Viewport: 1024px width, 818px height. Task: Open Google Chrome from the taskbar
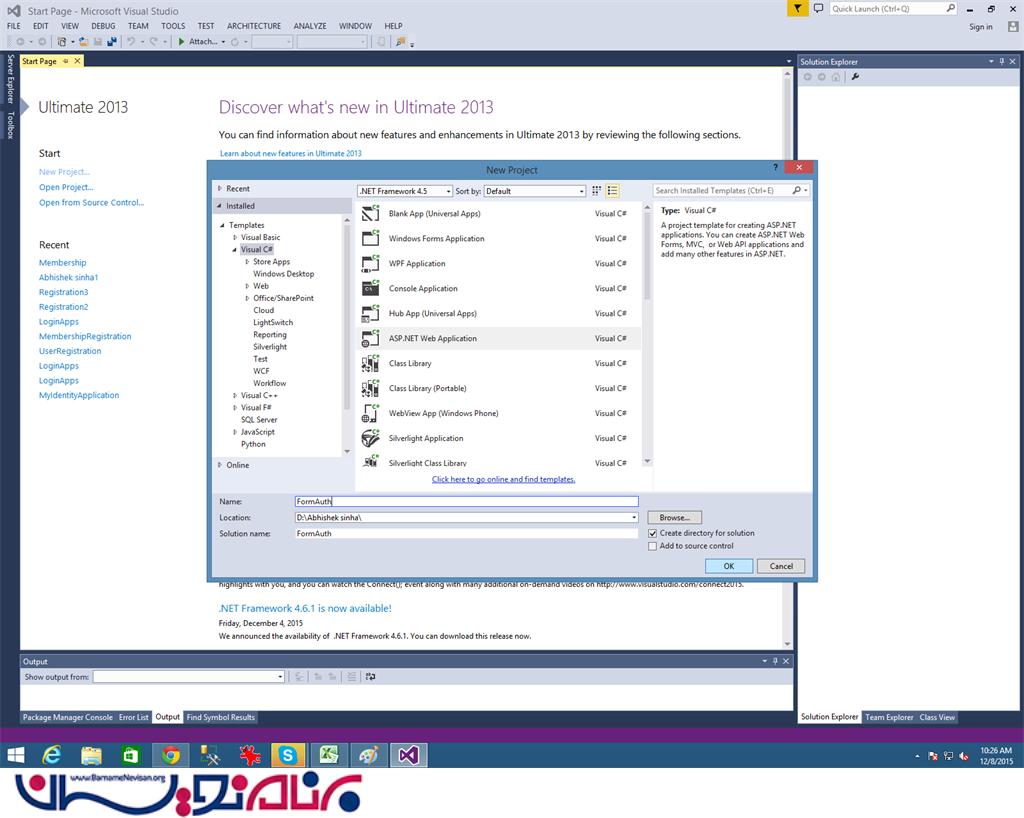tap(171, 755)
